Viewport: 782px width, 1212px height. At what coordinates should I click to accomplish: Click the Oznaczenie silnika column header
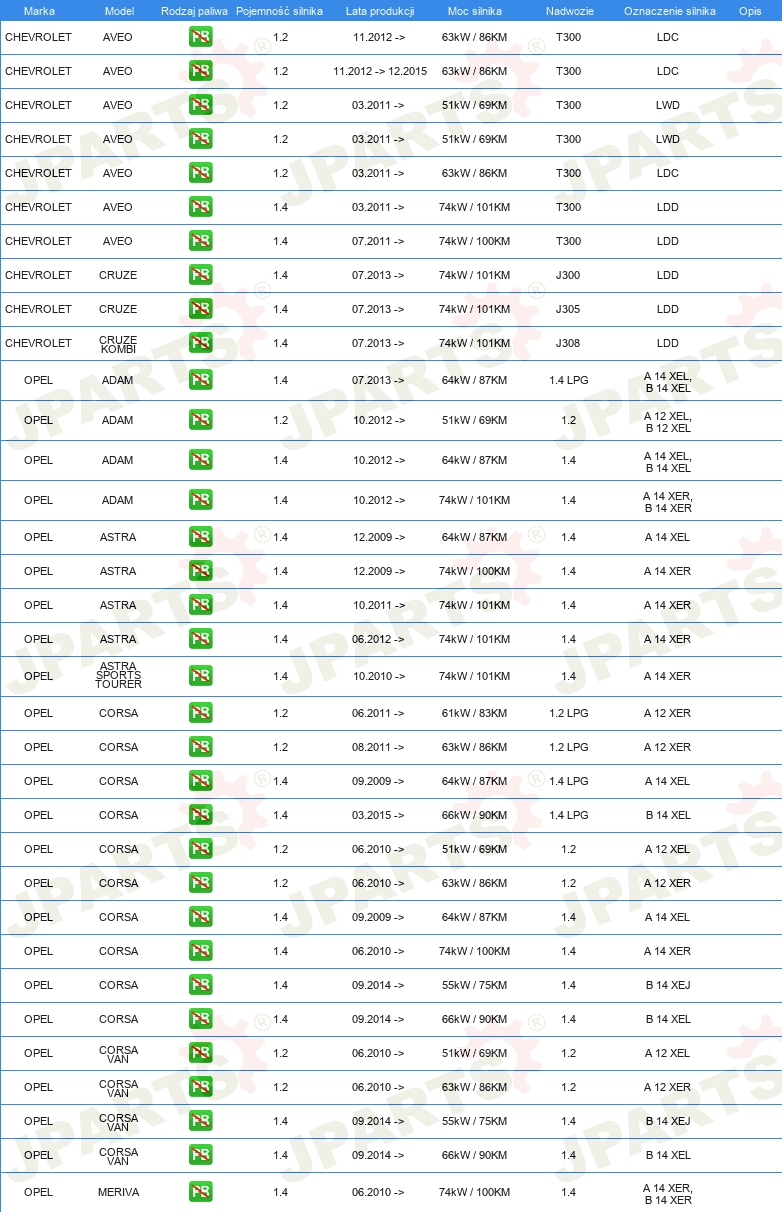click(x=669, y=11)
